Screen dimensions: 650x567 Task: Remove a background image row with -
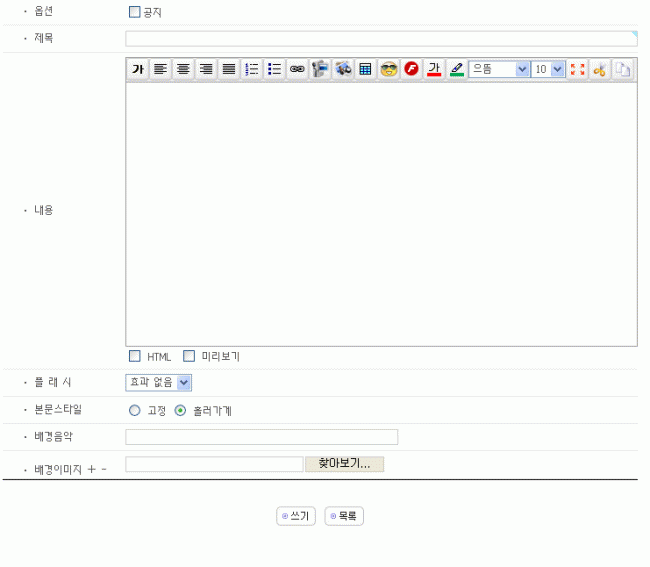[104, 469]
